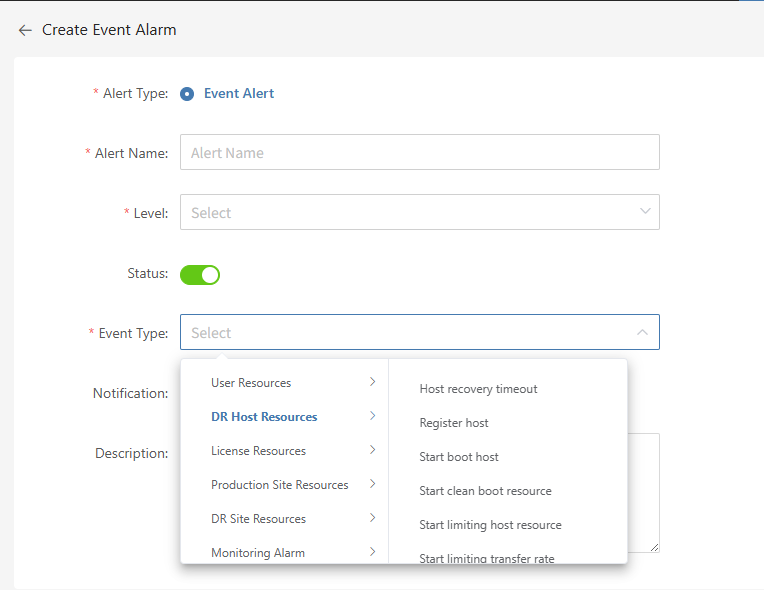Click chevron next to Production Site Resources

coord(372,484)
